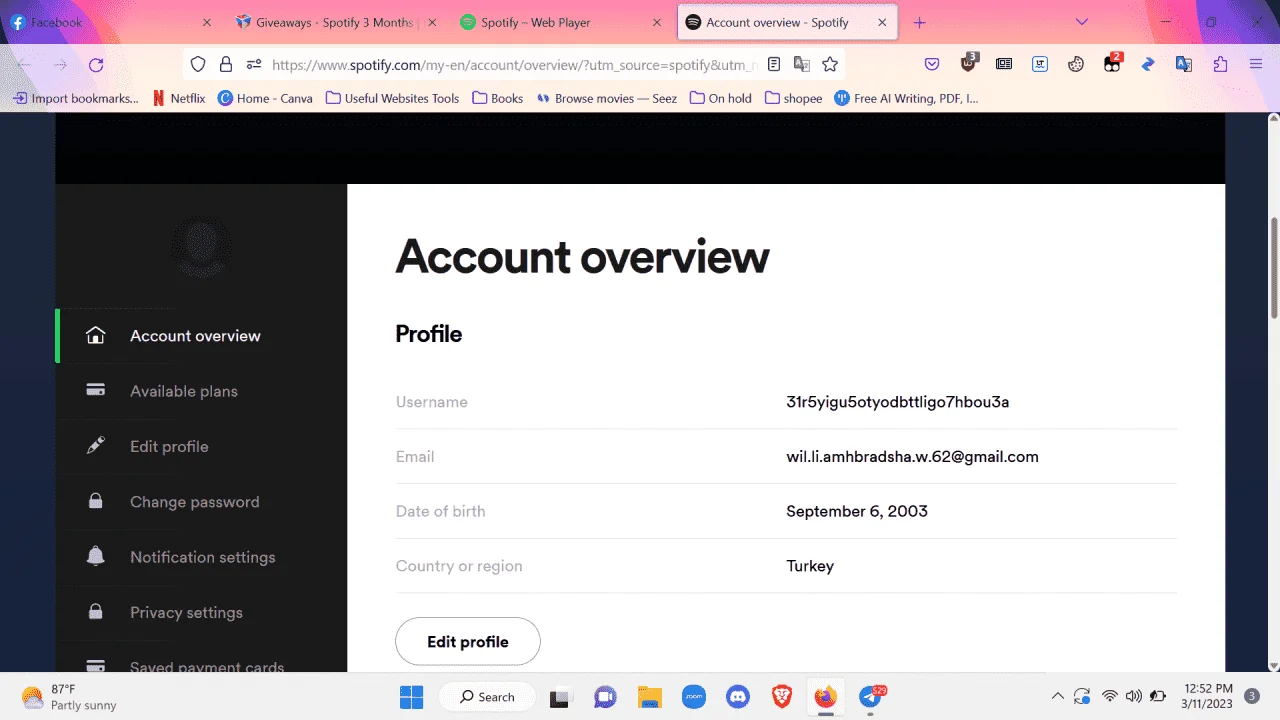Open the Books bookmark folder
This screenshot has height=720, width=1280.
point(498,98)
